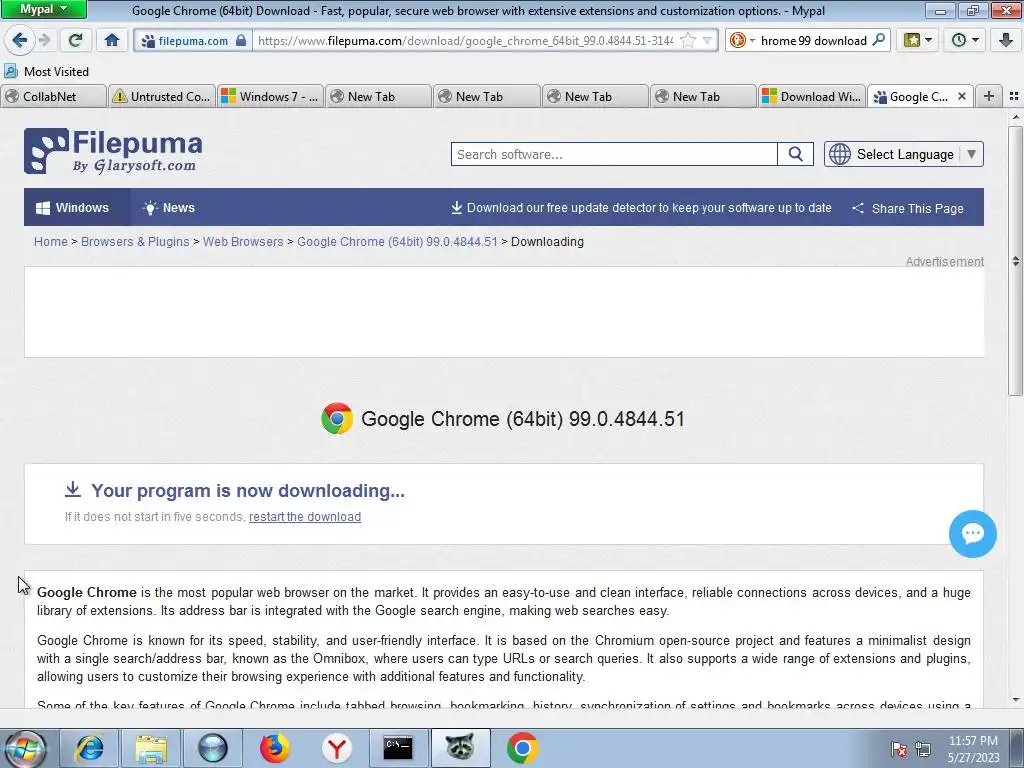Open the history clock button
The height and width of the screenshot is (768, 1024).
[x=965, y=40]
